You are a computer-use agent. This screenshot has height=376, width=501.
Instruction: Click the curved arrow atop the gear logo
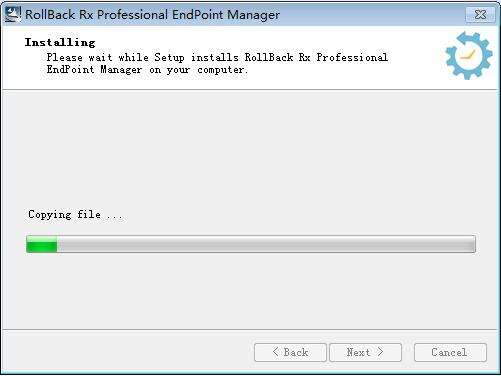click(x=470, y=38)
